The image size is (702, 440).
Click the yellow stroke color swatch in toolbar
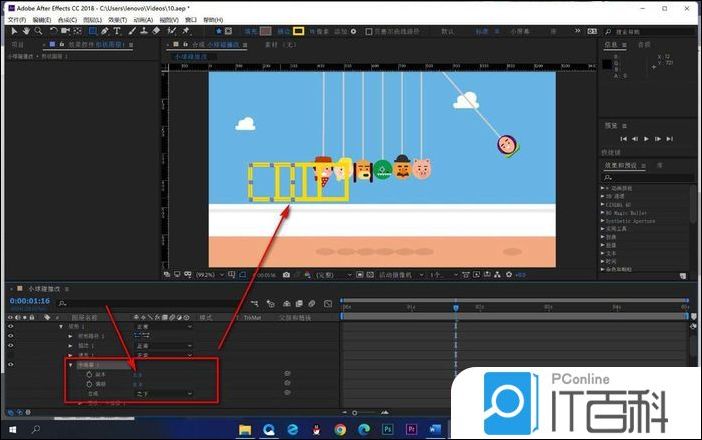298,31
